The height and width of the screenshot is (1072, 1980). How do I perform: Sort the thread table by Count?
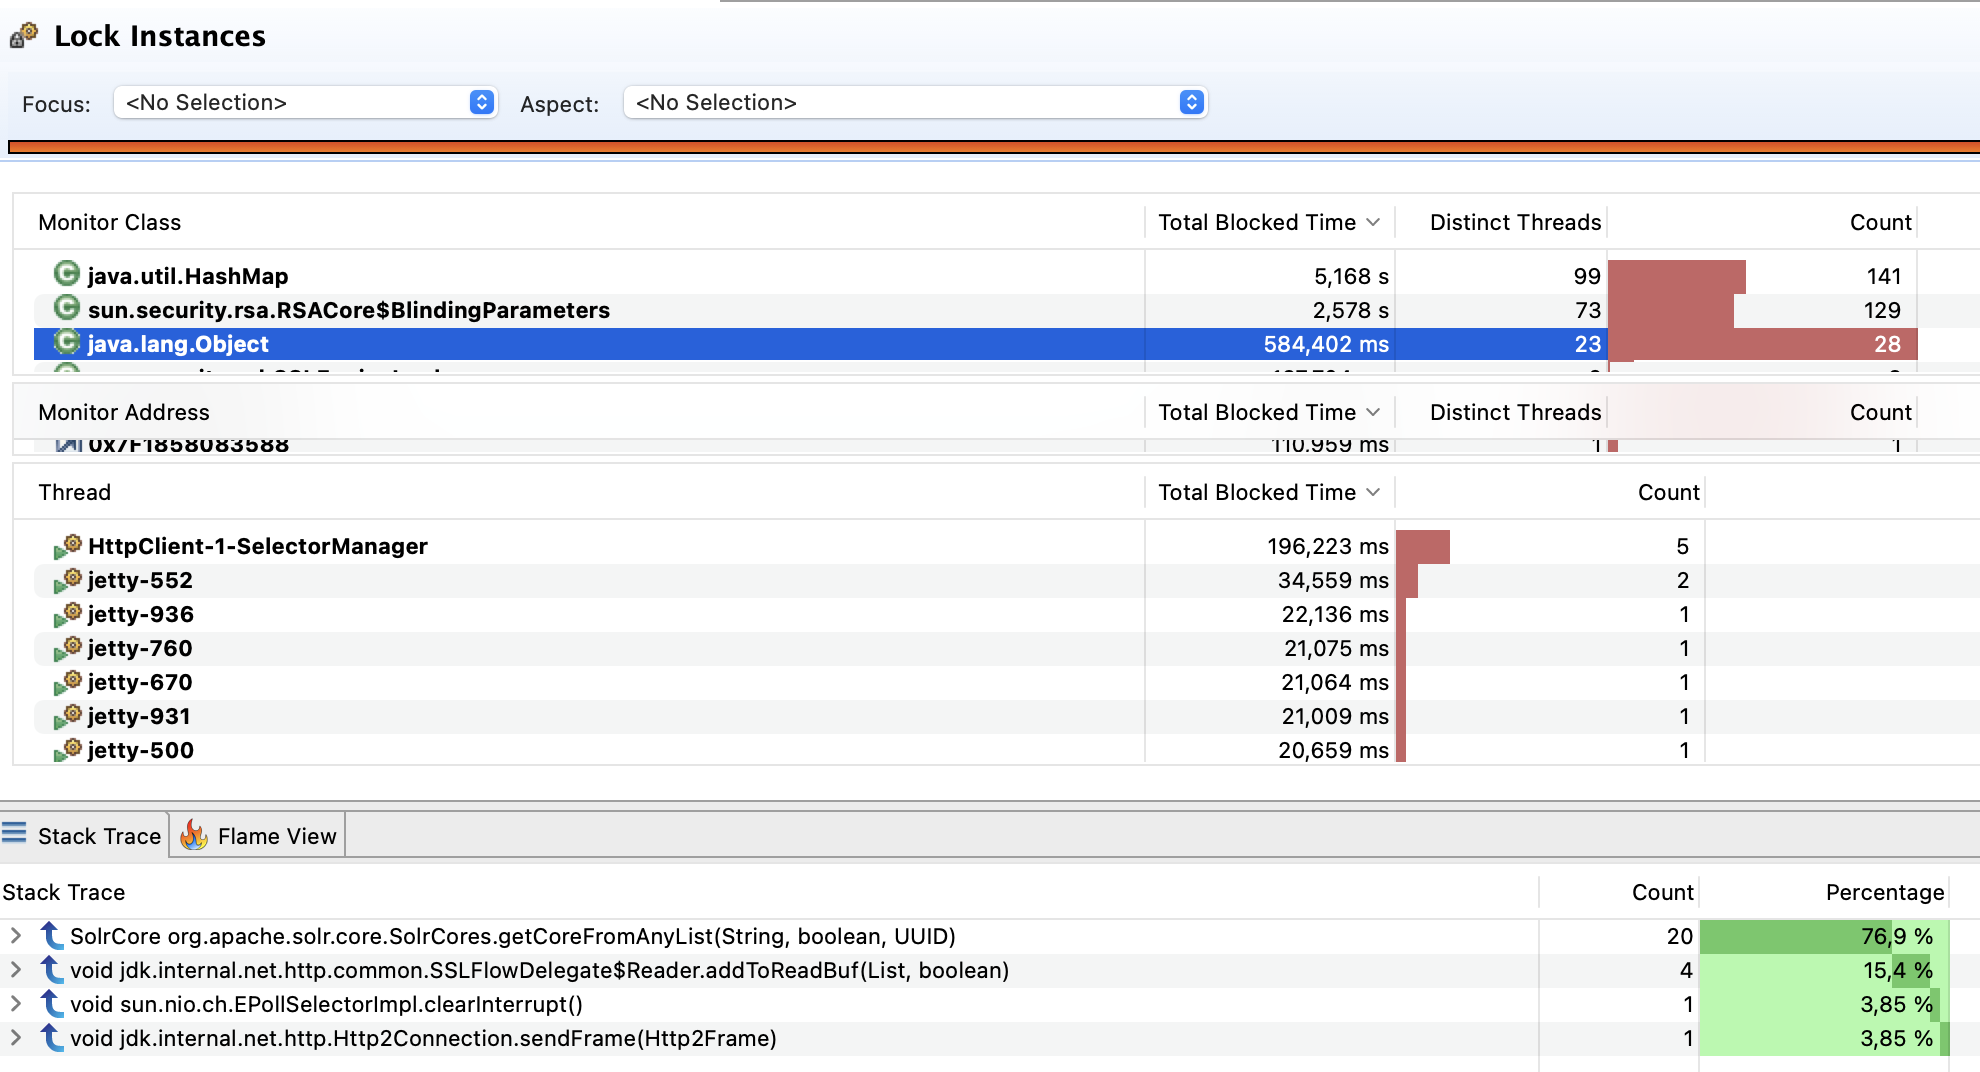click(x=1668, y=492)
